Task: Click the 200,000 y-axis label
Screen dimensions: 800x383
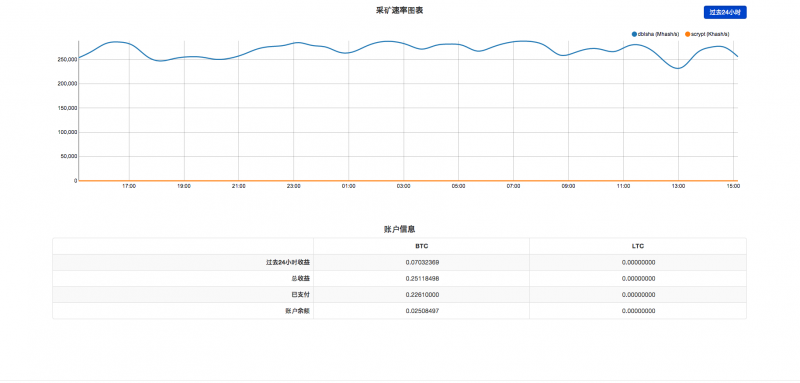Action: (x=68, y=84)
